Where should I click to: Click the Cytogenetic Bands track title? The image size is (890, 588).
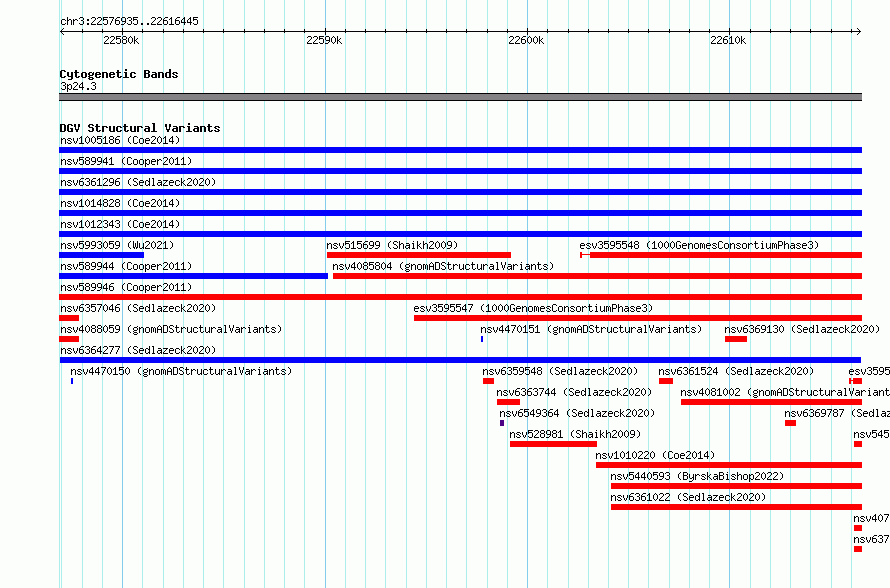click(119, 74)
